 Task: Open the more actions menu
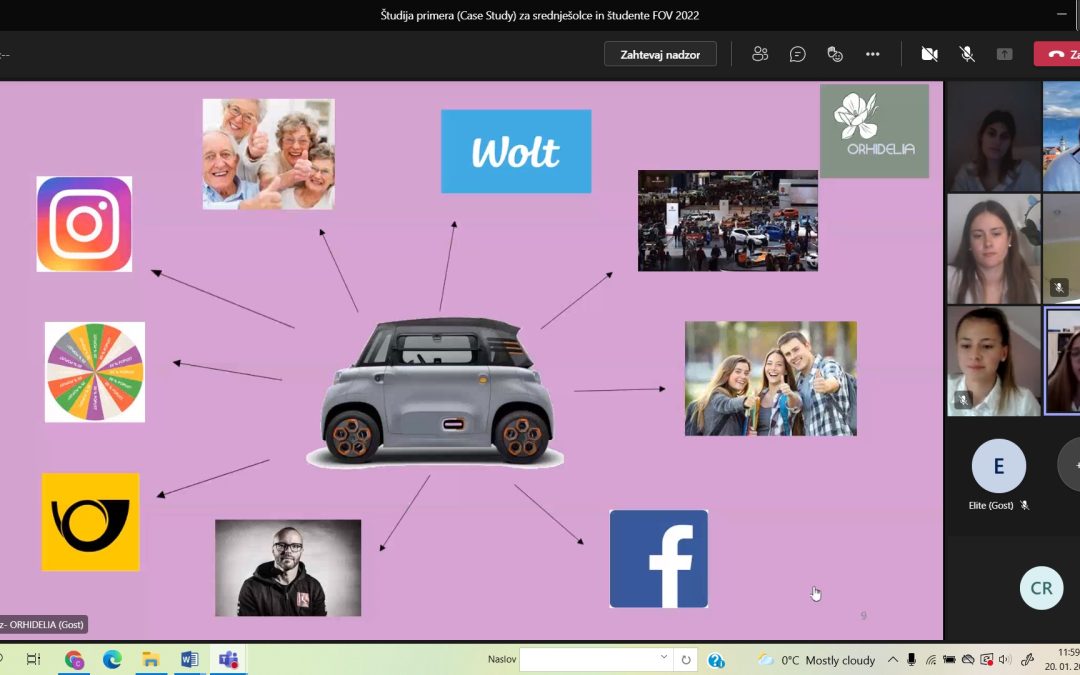pyautogui.click(x=873, y=54)
